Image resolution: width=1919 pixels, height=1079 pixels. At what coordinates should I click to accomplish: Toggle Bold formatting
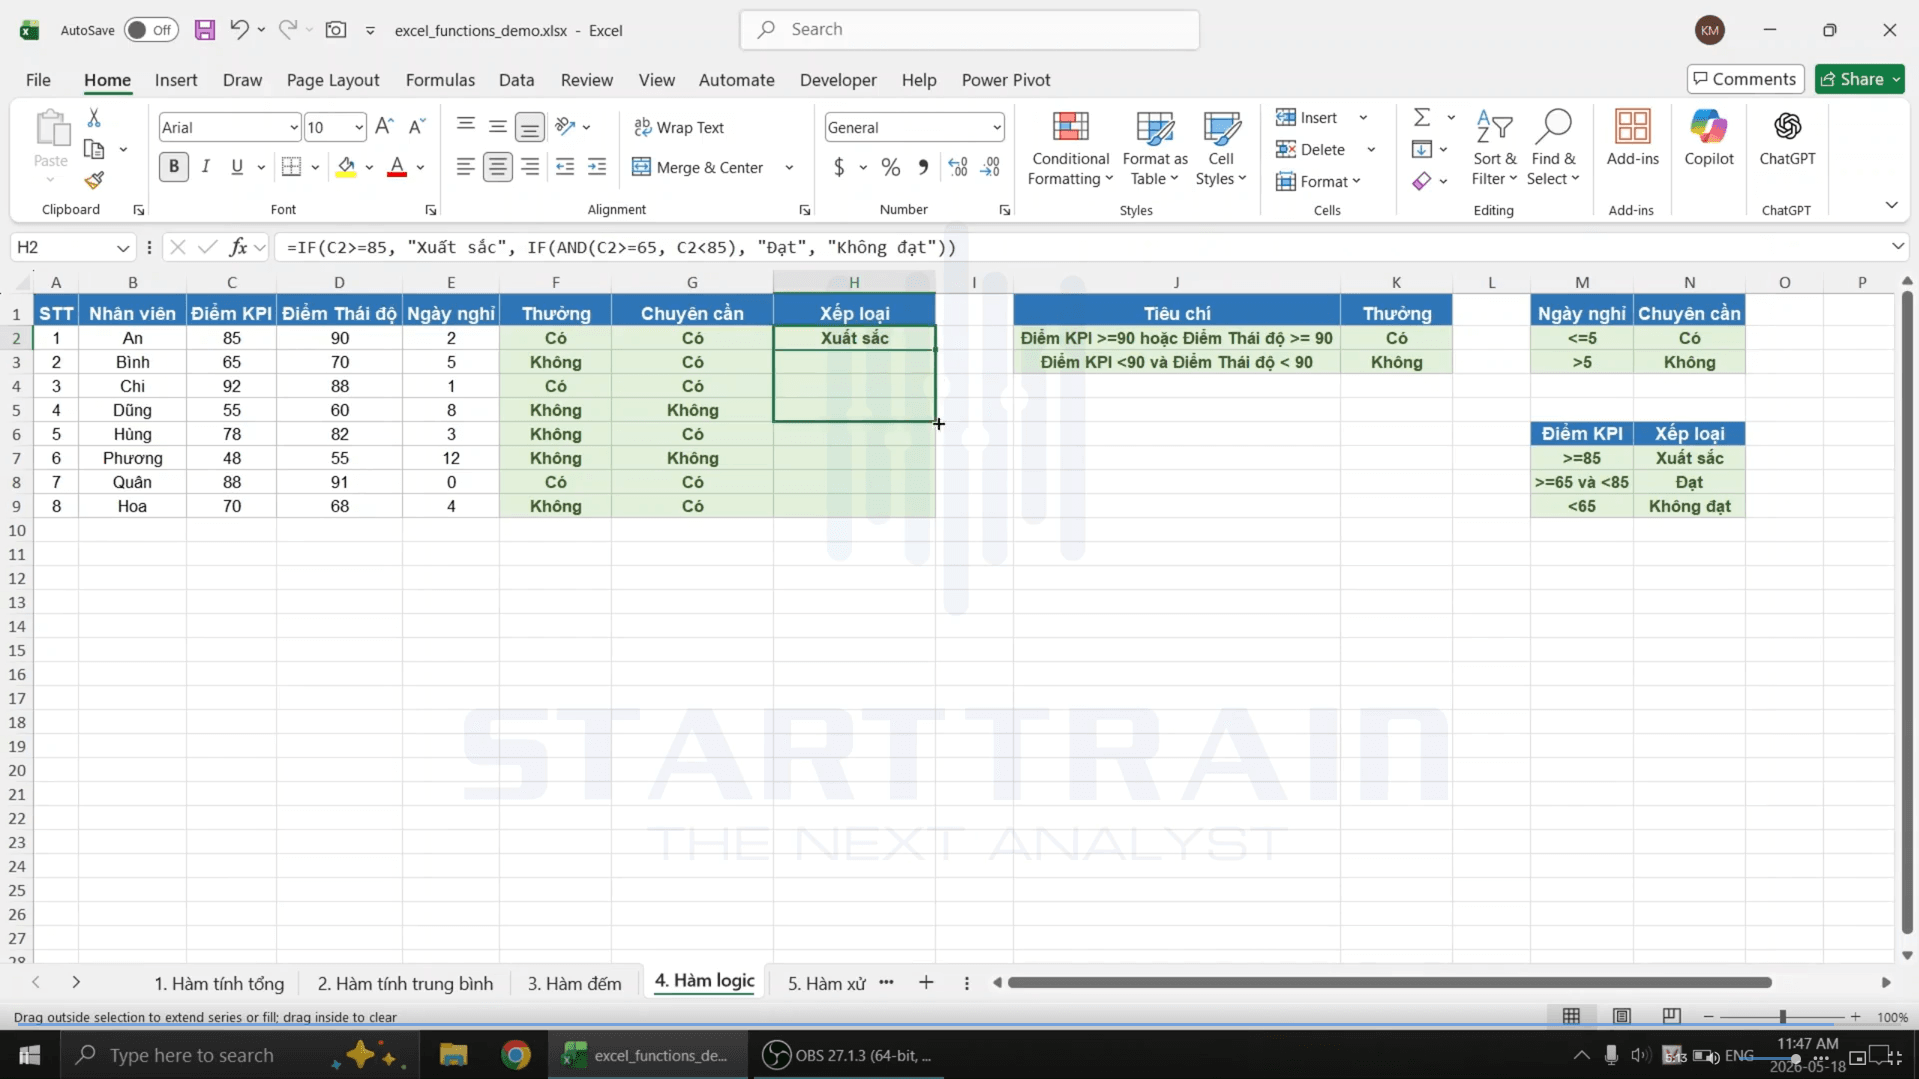pos(174,167)
